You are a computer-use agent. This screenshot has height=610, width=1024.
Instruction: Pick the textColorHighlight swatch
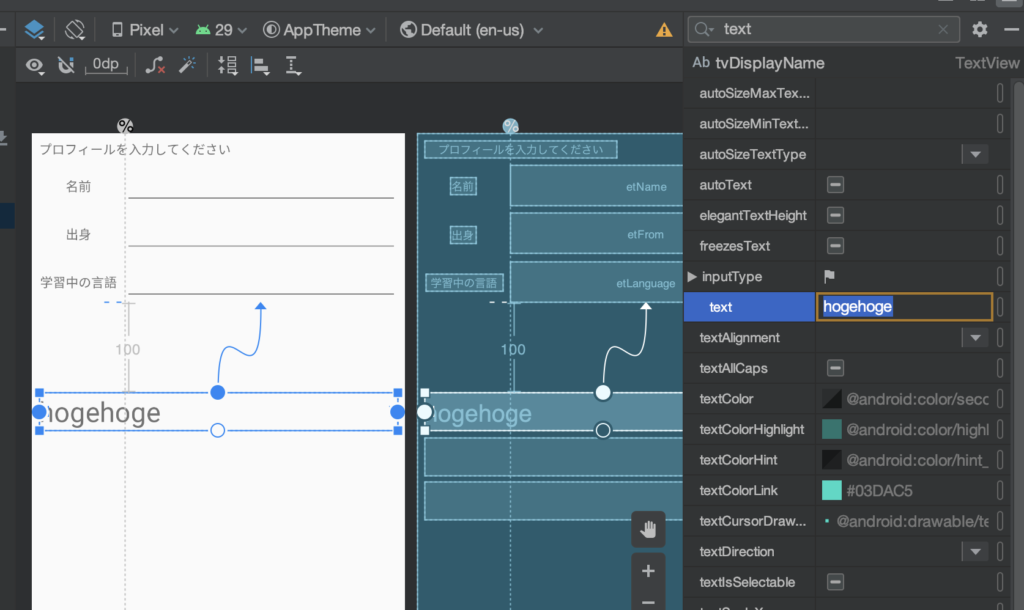(x=831, y=430)
